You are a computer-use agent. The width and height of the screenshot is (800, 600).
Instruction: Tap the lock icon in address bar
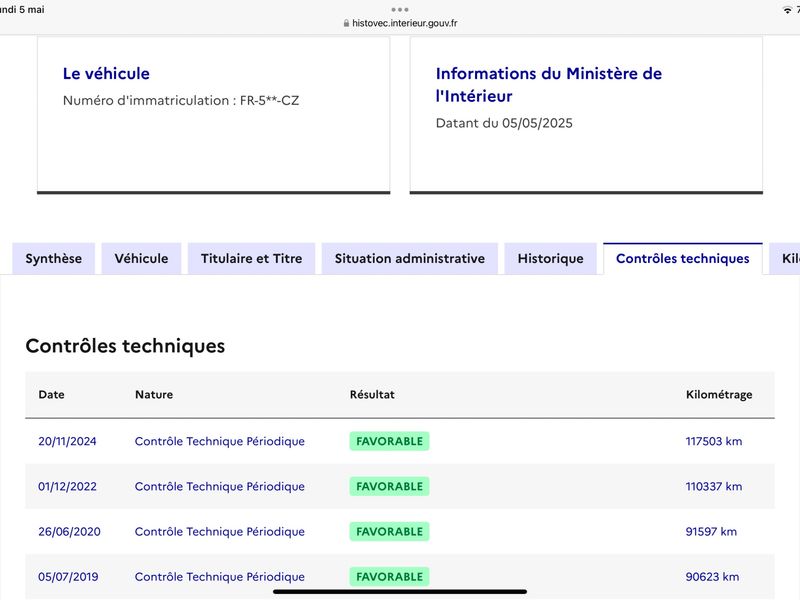coord(346,23)
